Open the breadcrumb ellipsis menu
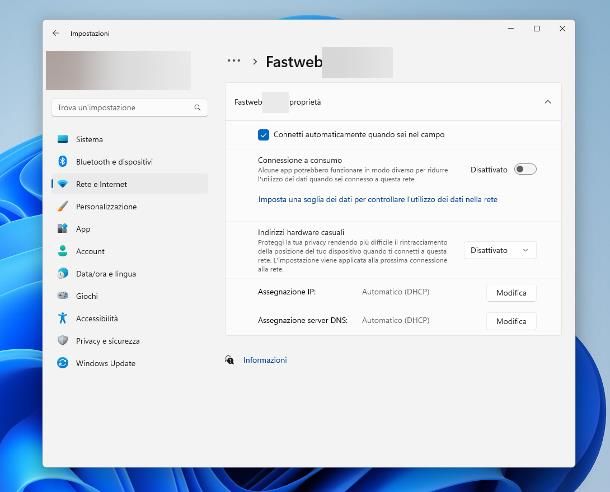This screenshot has width=610, height=492. [x=234, y=60]
